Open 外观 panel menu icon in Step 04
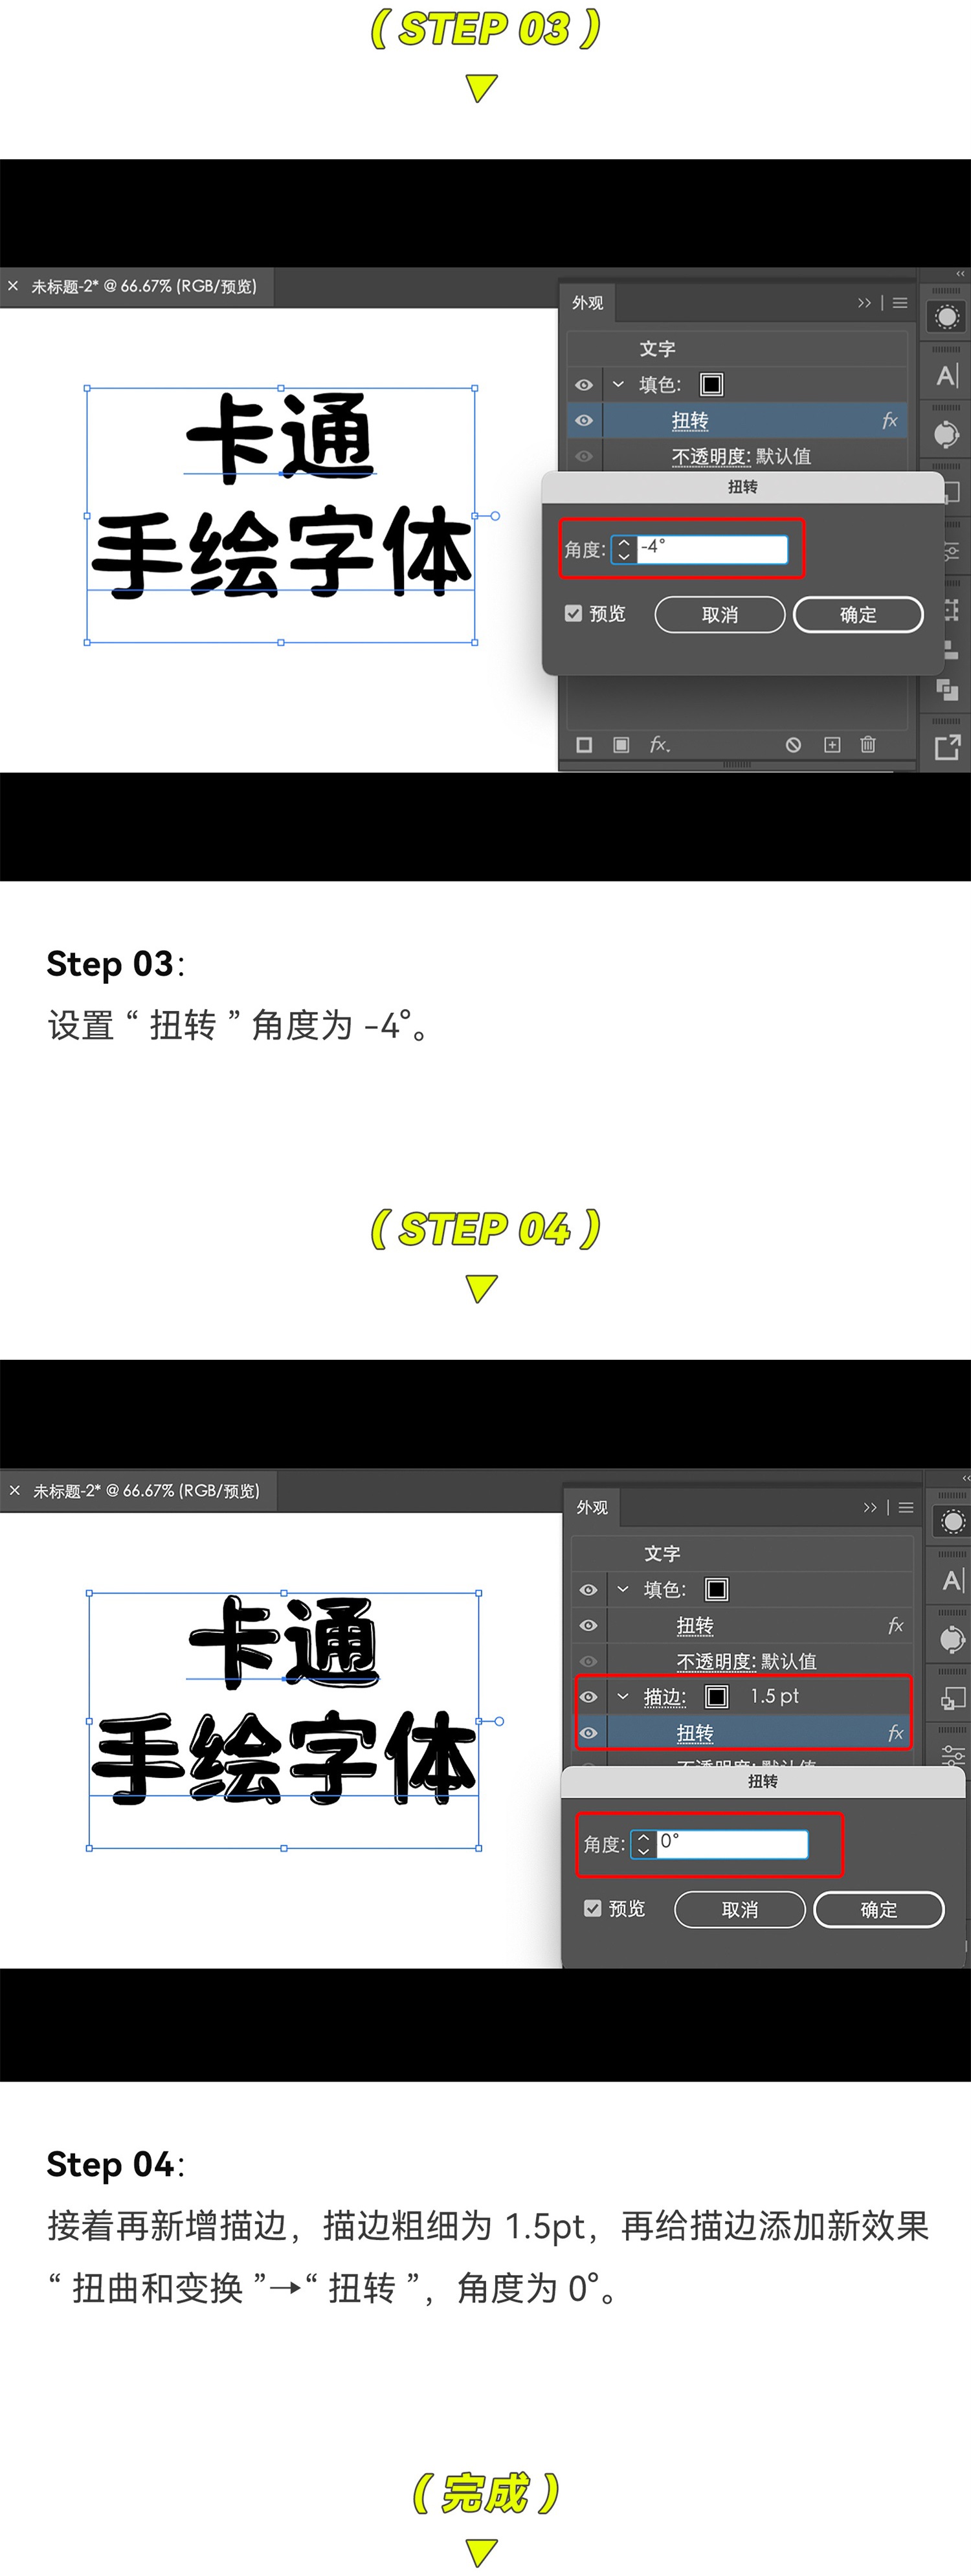Viewport: 971px width, 2576px height. coord(906,1508)
